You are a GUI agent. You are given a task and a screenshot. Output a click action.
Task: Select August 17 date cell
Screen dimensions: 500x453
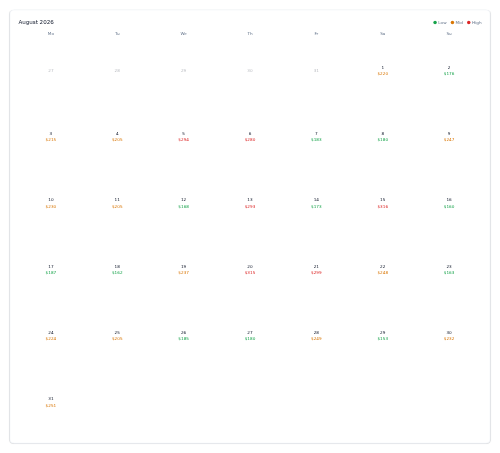click(51, 269)
